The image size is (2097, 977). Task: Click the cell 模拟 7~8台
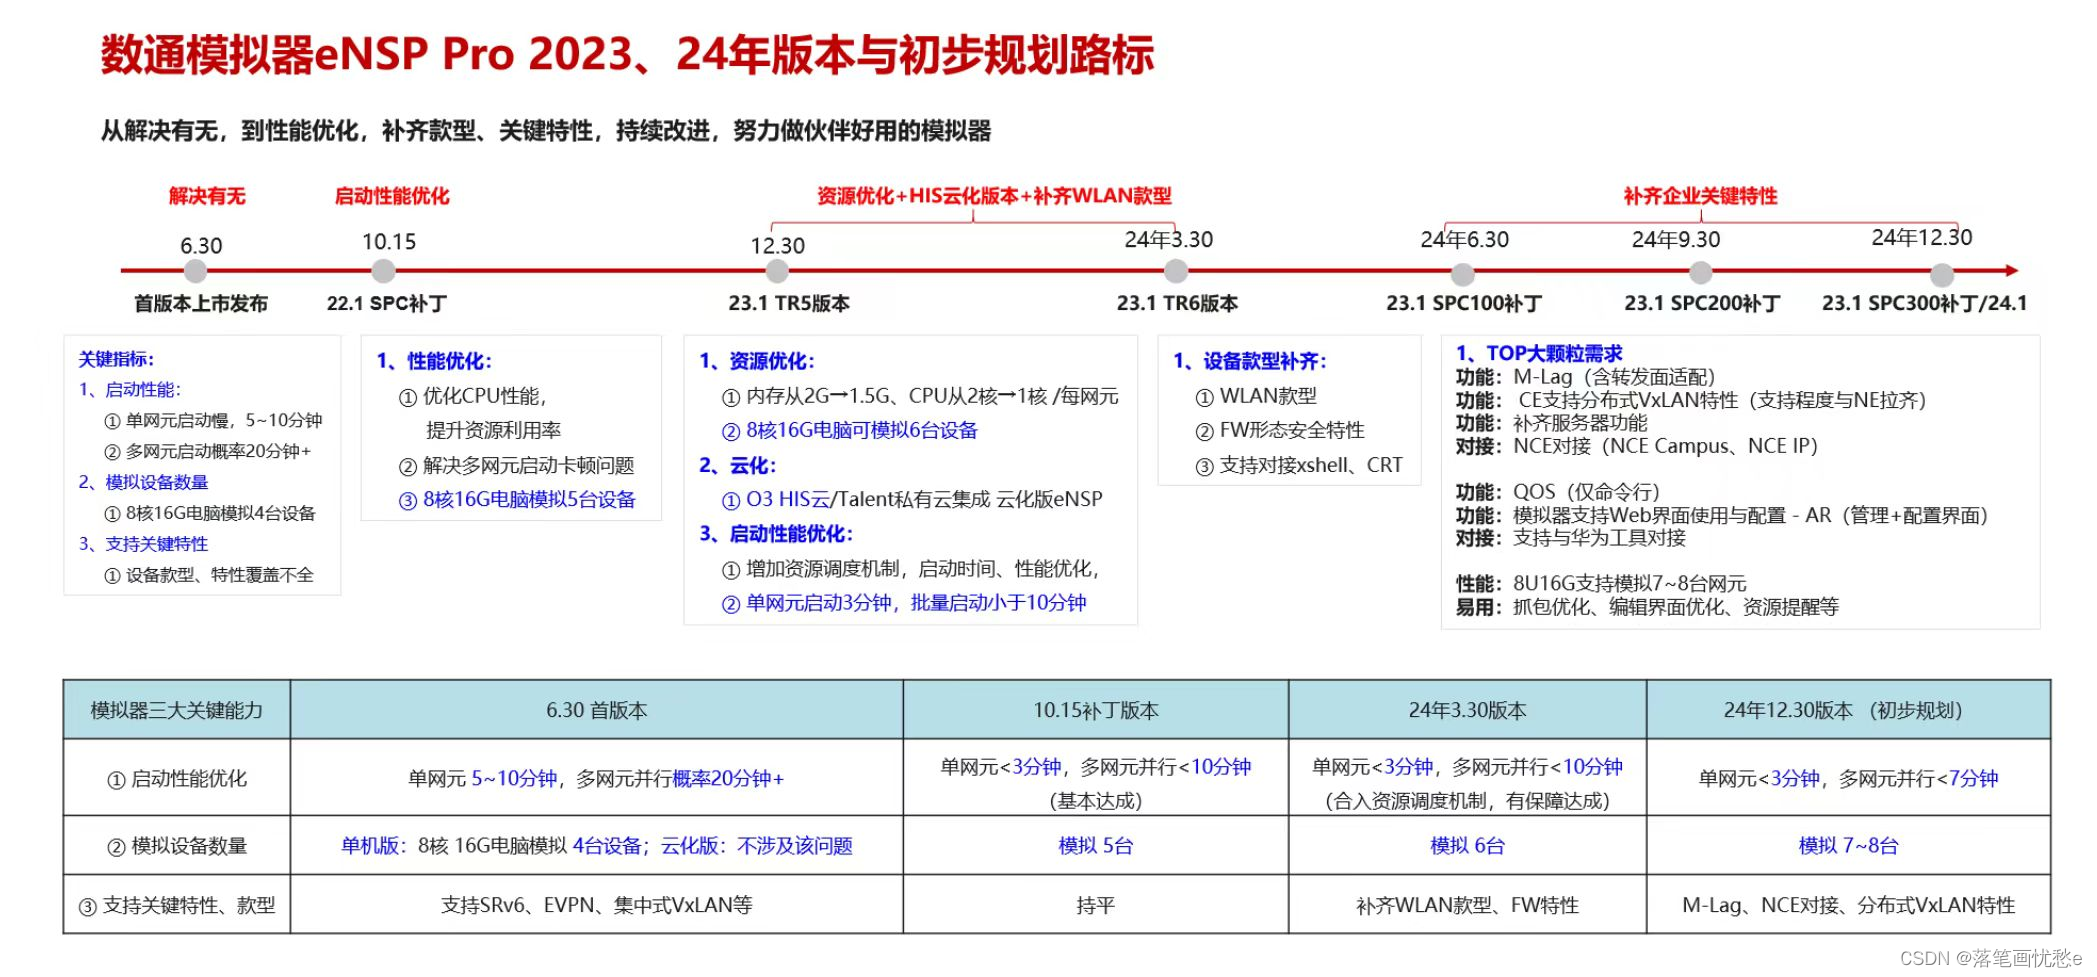click(x=1849, y=846)
